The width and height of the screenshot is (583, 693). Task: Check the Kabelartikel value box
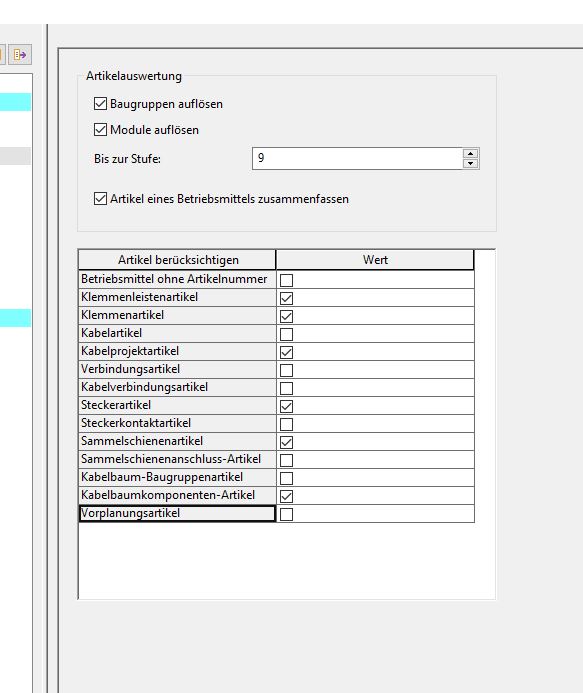pos(286,334)
